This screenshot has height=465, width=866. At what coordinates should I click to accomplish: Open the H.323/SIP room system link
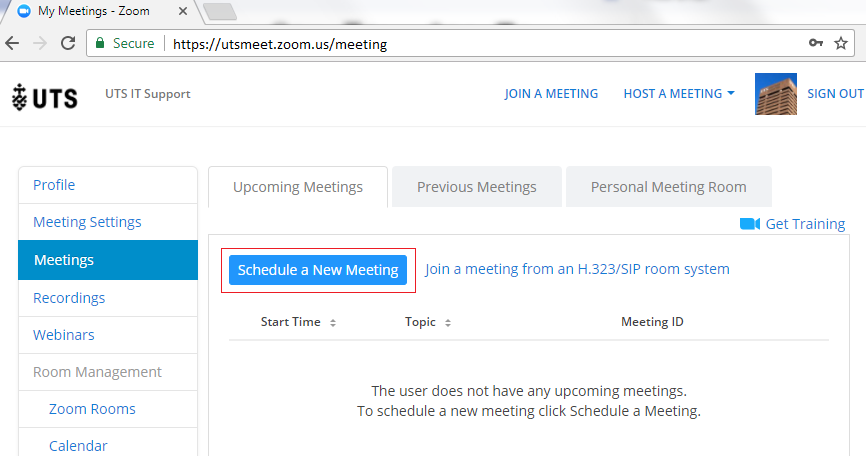tap(577, 269)
